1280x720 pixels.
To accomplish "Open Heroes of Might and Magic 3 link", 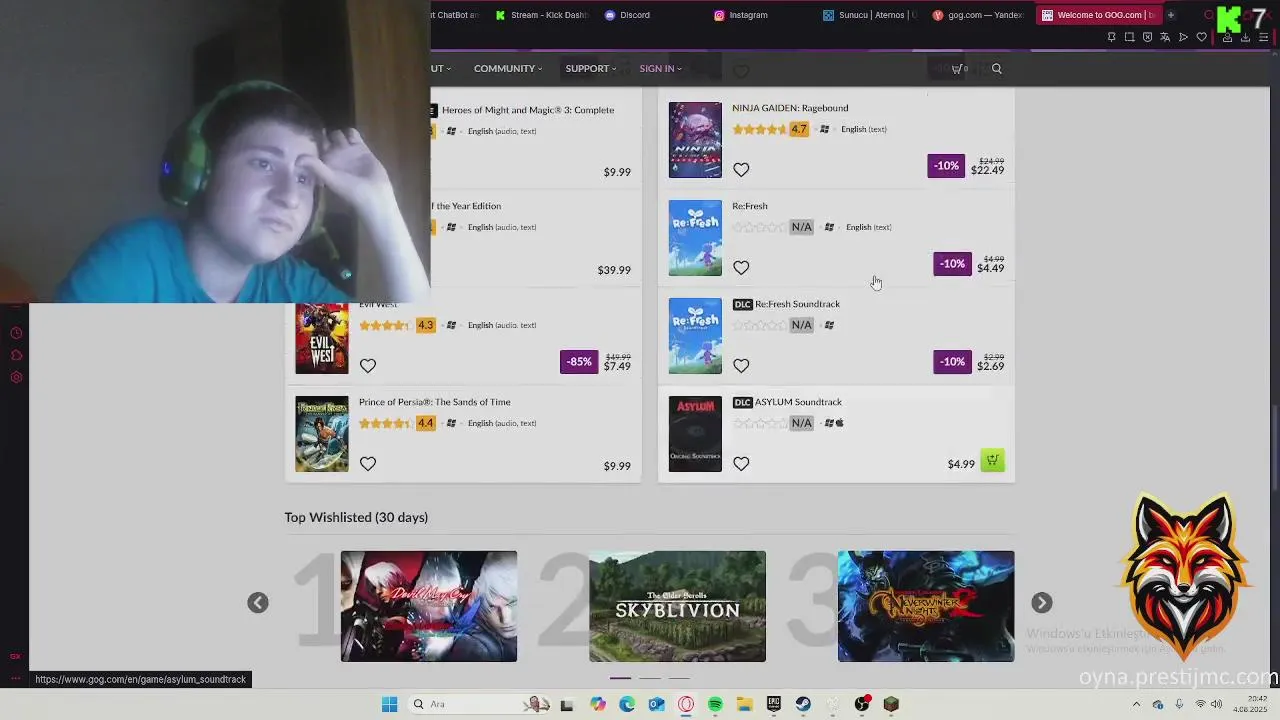I will [x=528, y=110].
